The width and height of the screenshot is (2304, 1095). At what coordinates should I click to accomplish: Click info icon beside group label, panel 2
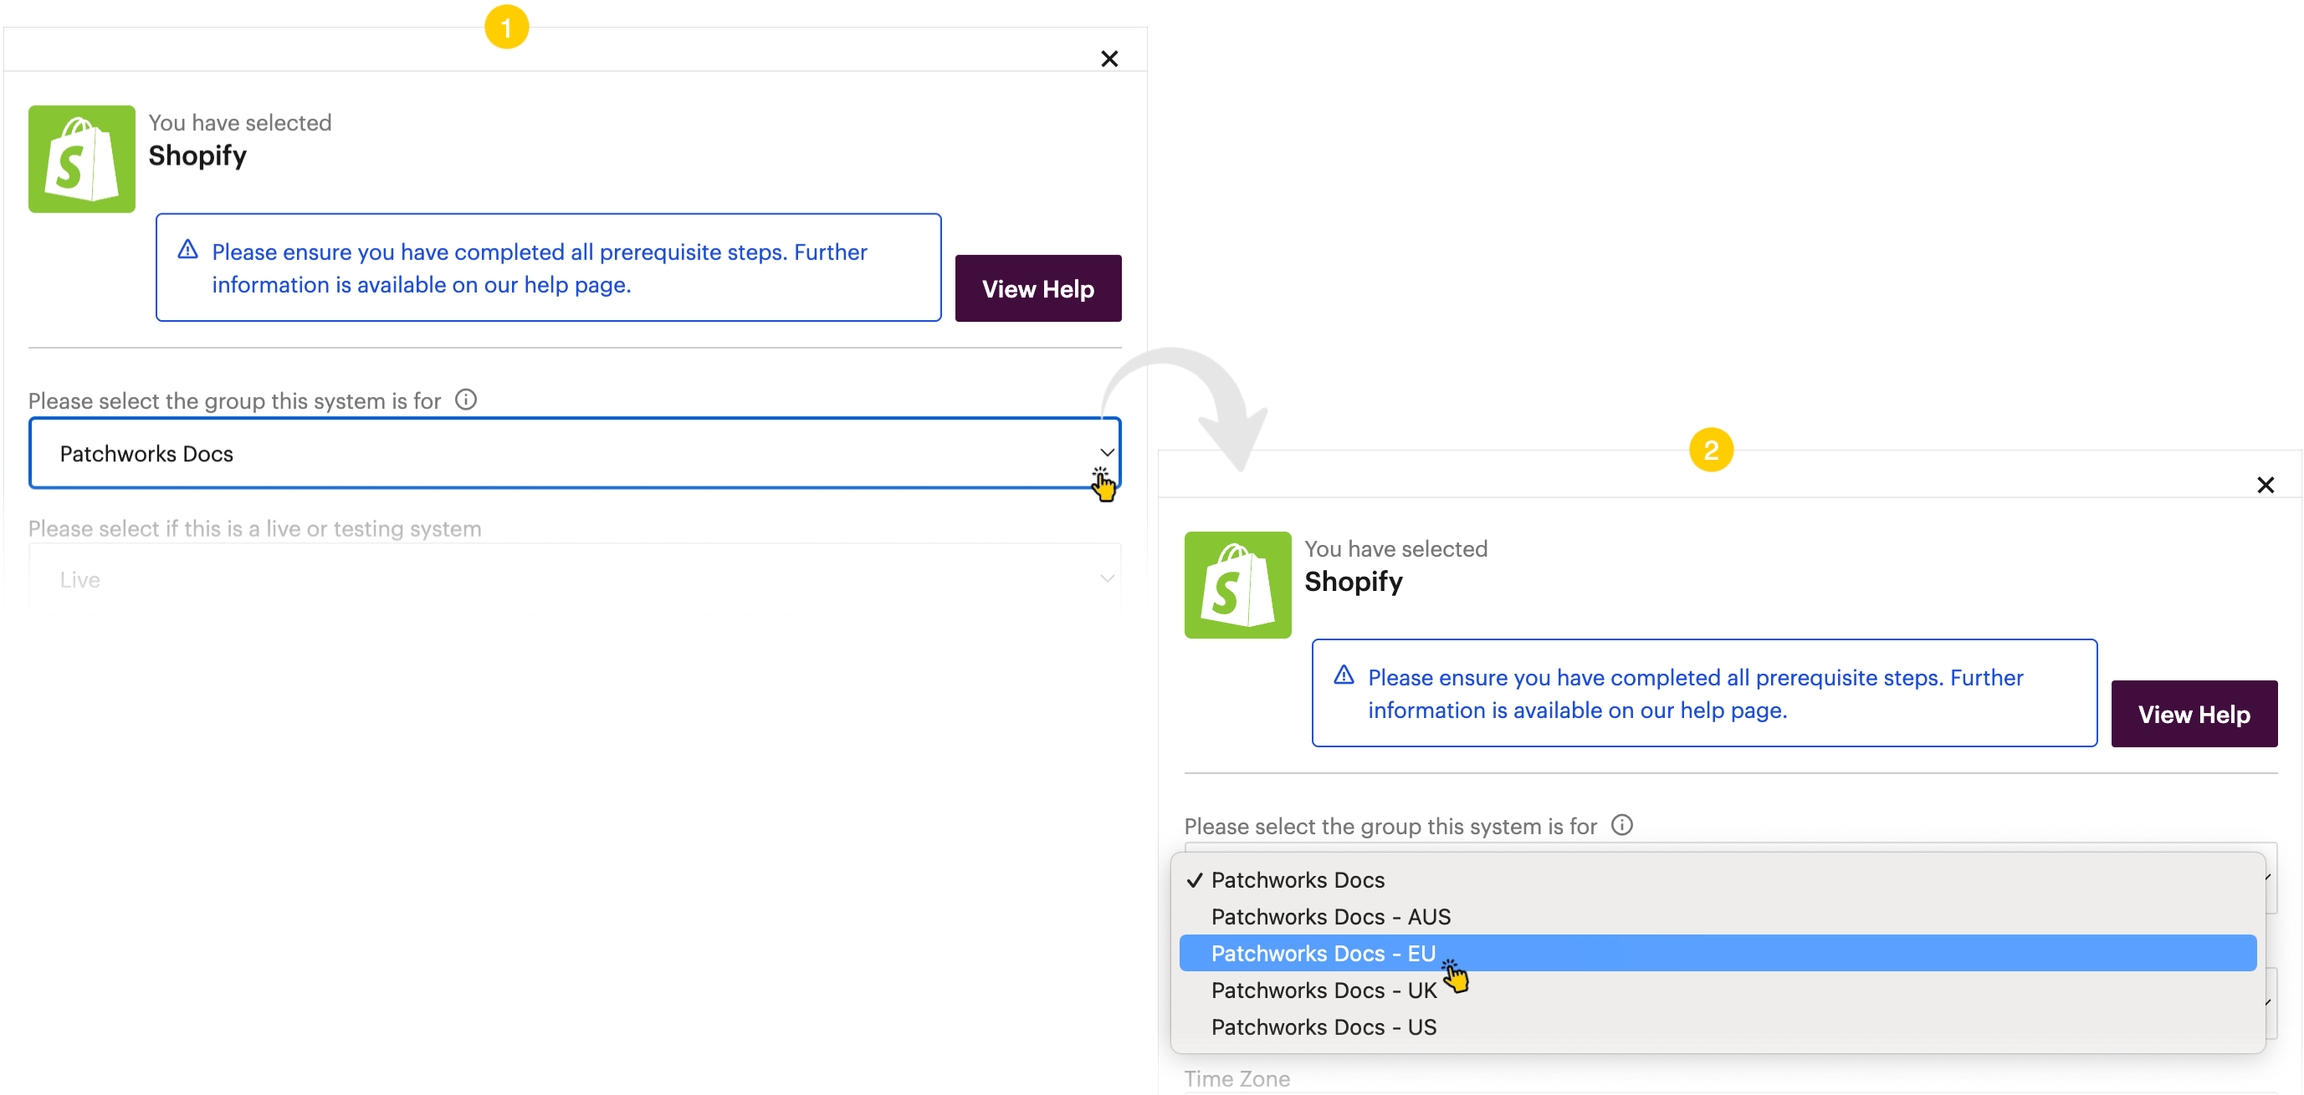tap(1622, 825)
